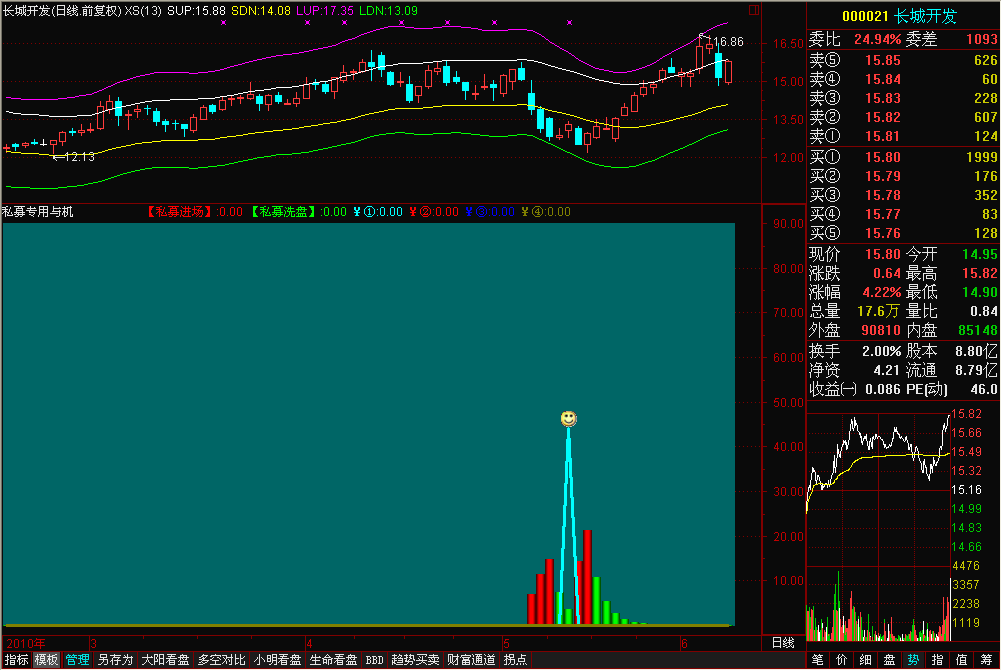Screen dimensions: 1002x671
Task: Click the 内盘 value 85148
Action: click(978, 330)
